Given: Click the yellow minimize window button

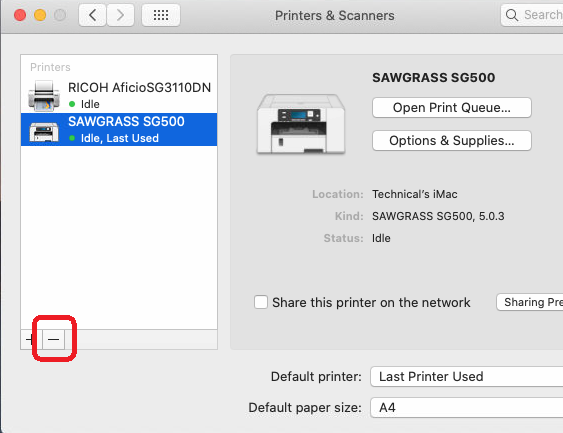Looking at the screenshot, I should (40, 15).
